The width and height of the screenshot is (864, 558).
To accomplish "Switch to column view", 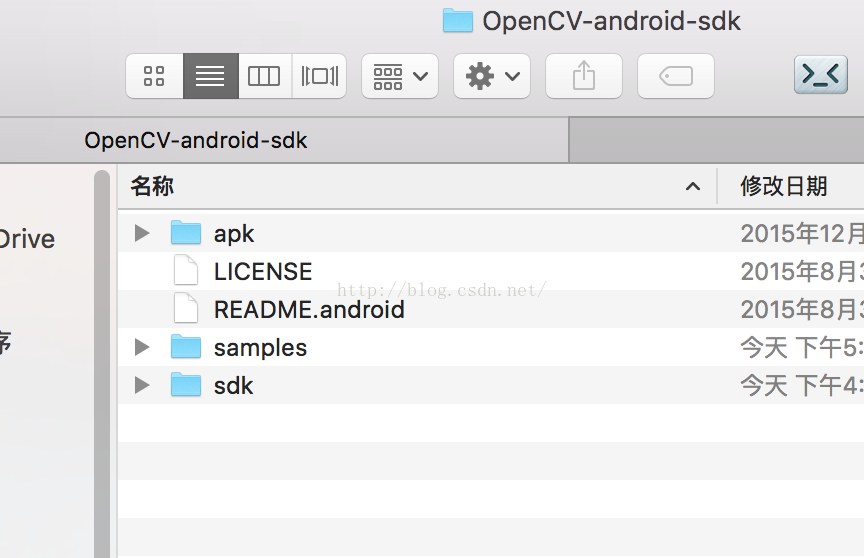I will pyautogui.click(x=264, y=76).
